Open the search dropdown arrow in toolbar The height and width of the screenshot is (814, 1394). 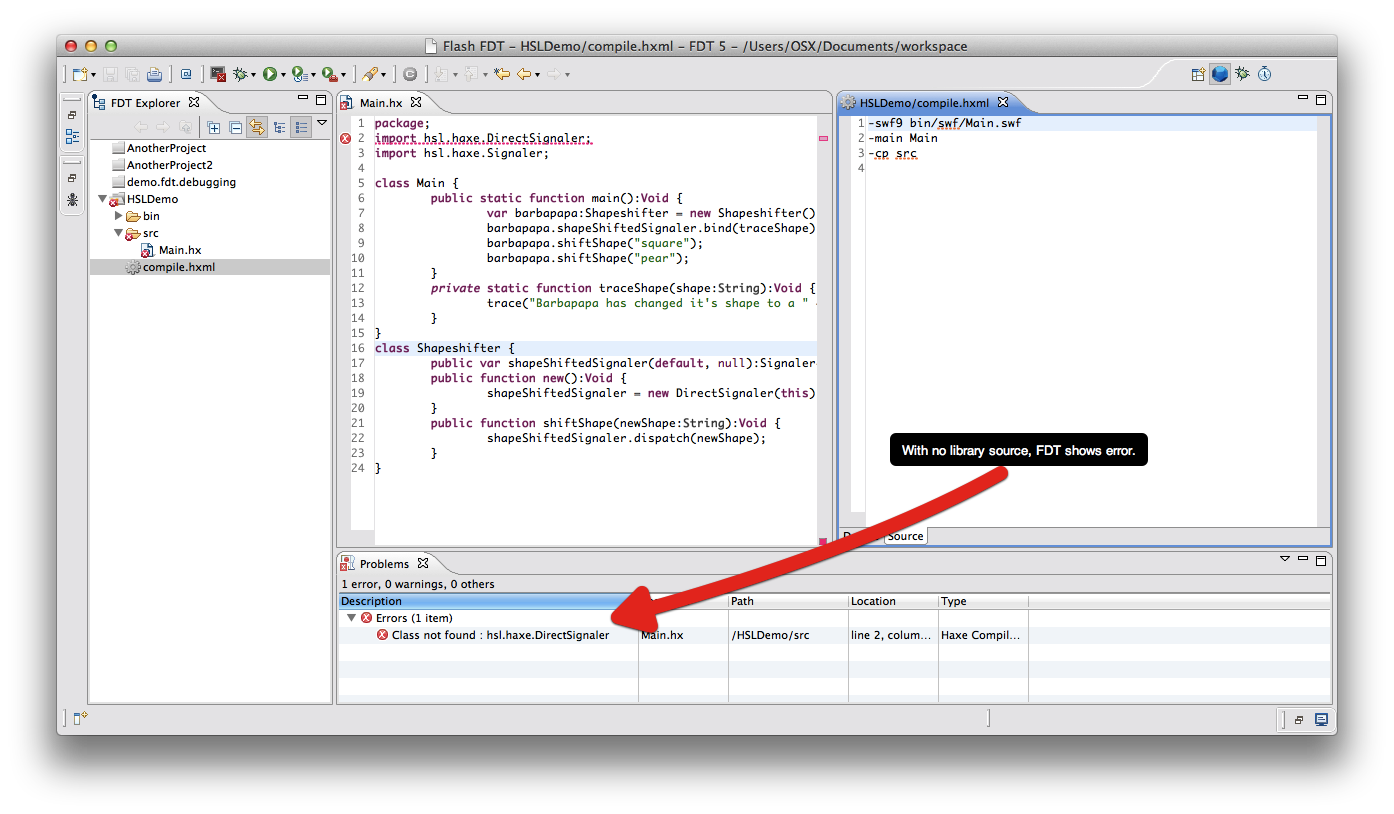pos(383,75)
